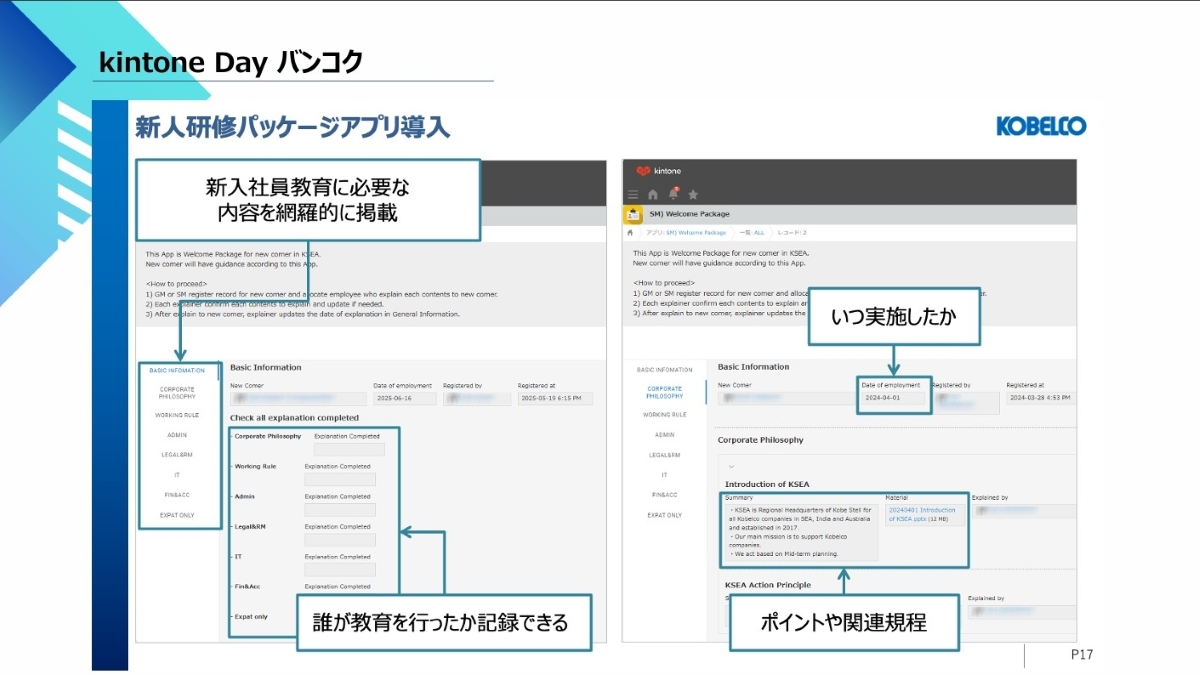Click breadcrumb record text レコード: 2
The width and height of the screenshot is (1200, 675).
click(792, 232)
